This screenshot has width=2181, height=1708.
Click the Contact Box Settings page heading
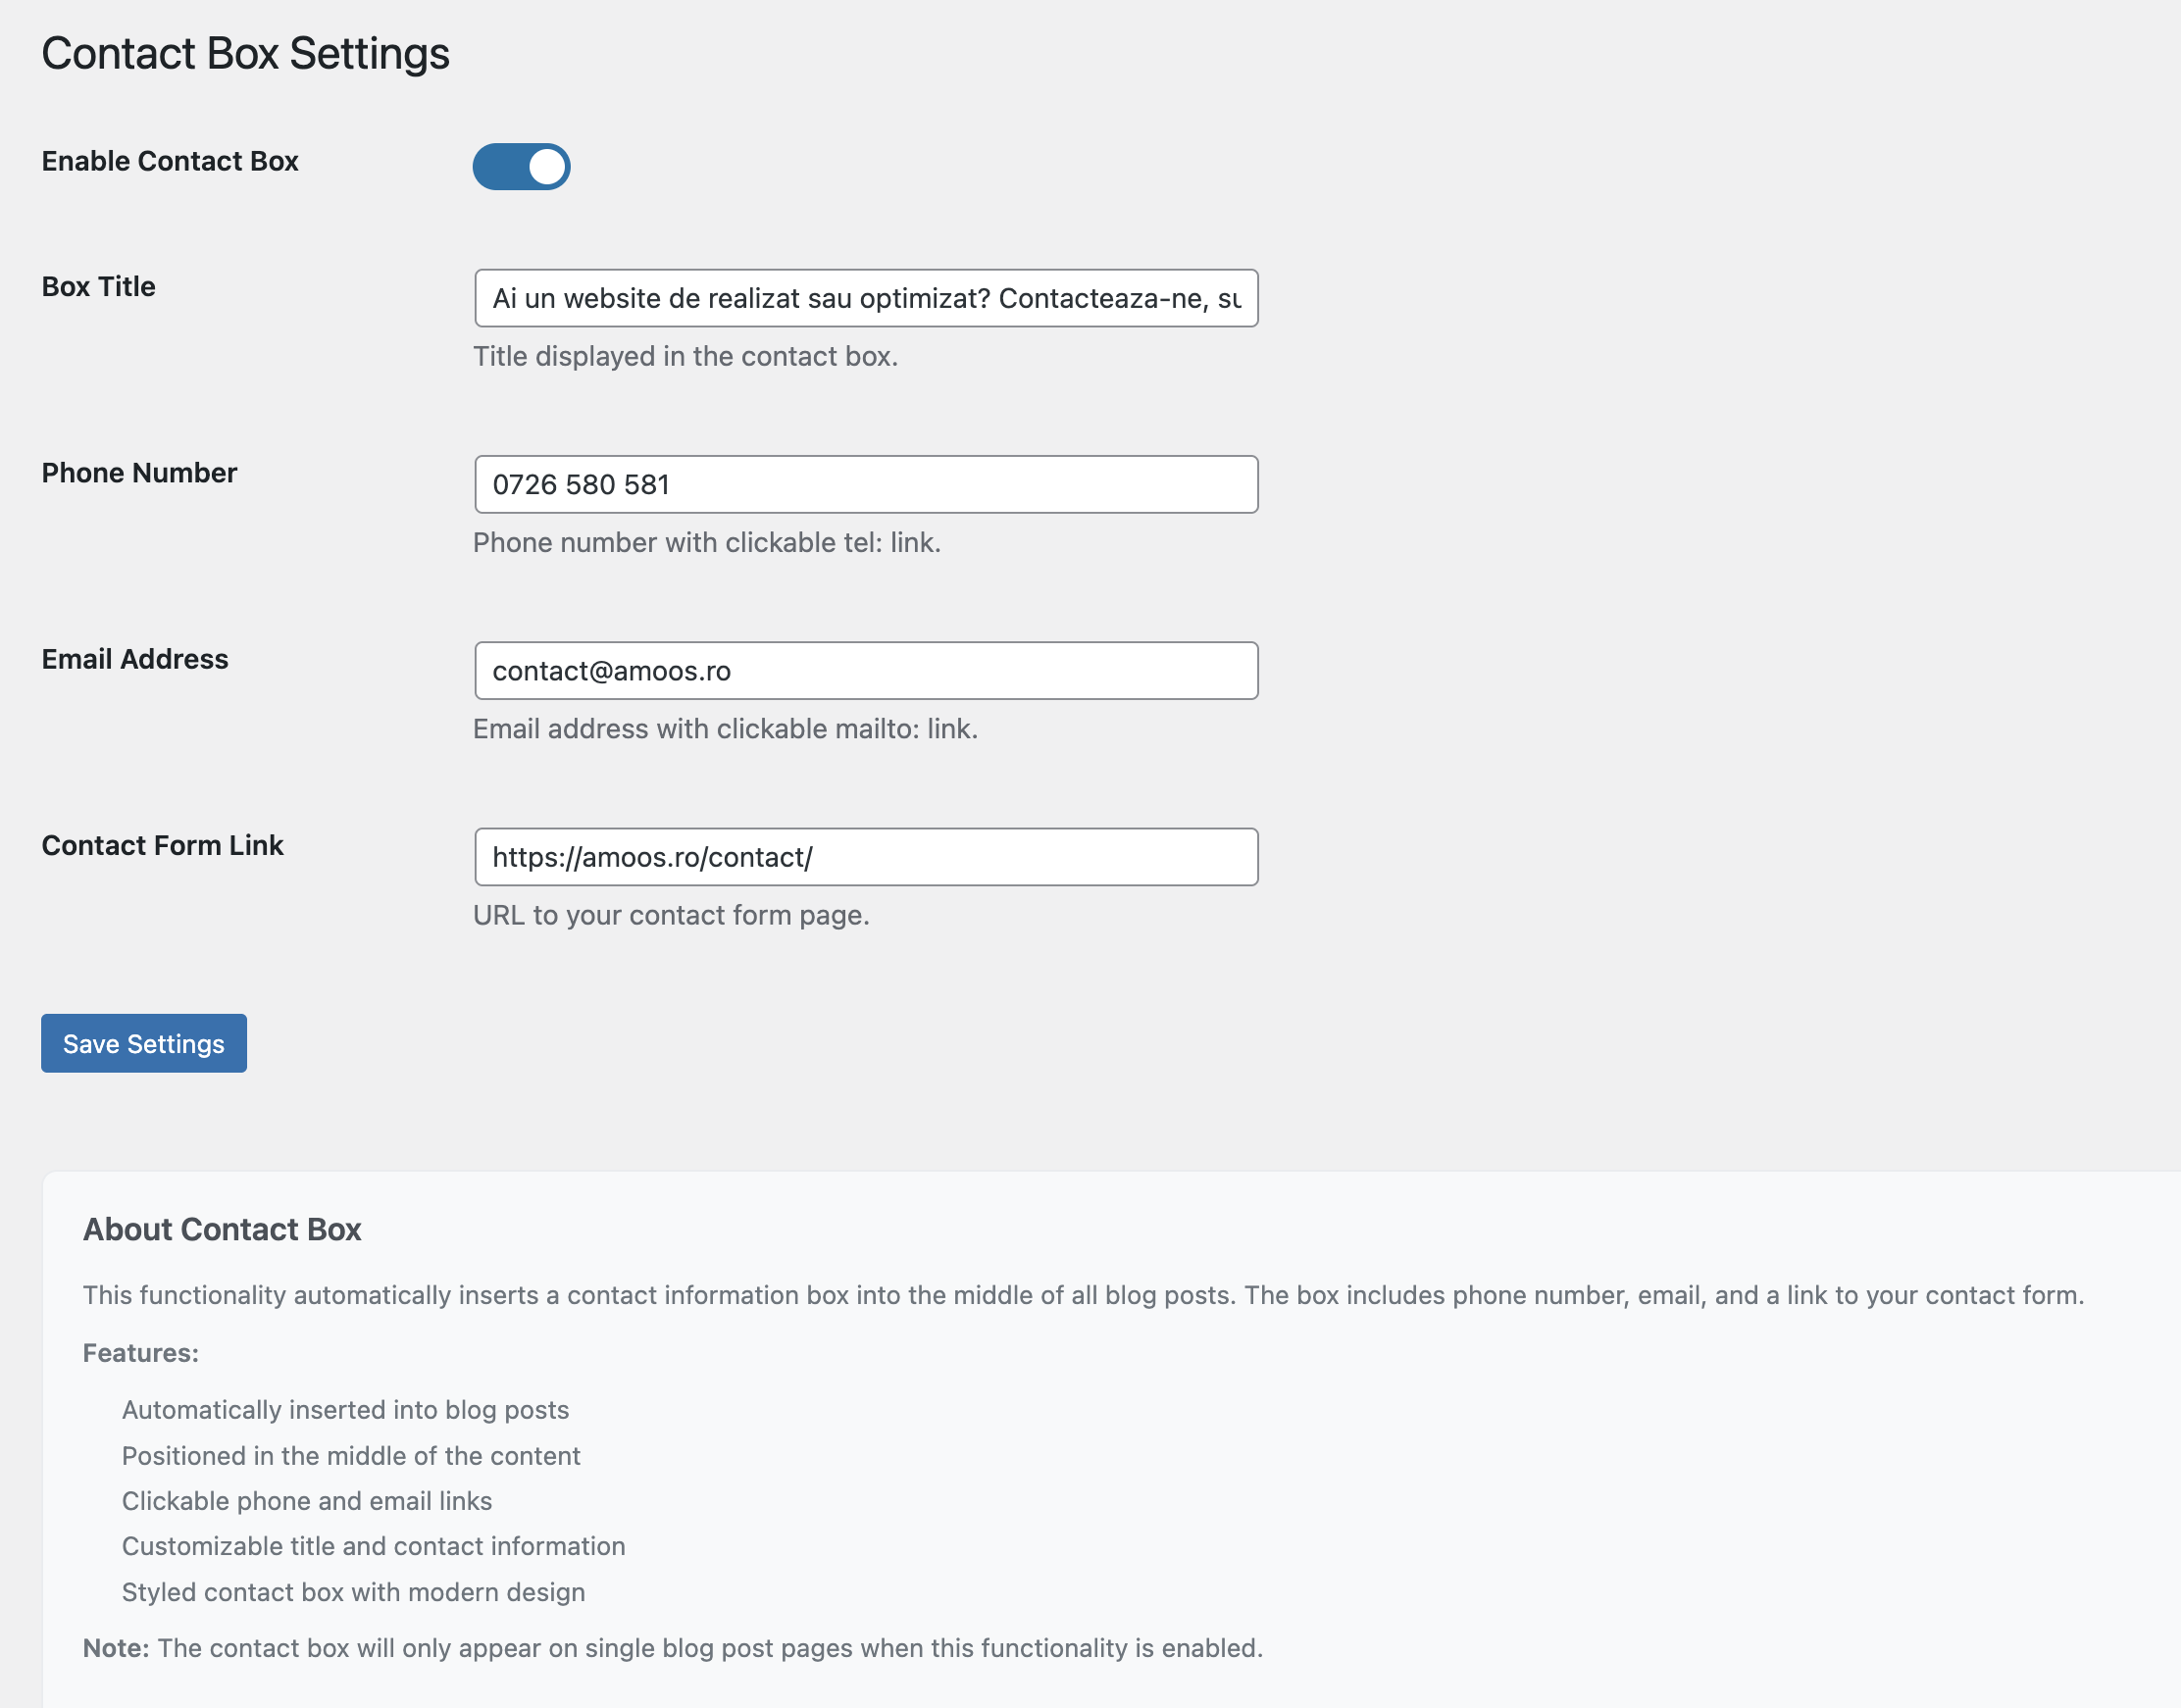(x=245, y=53)
